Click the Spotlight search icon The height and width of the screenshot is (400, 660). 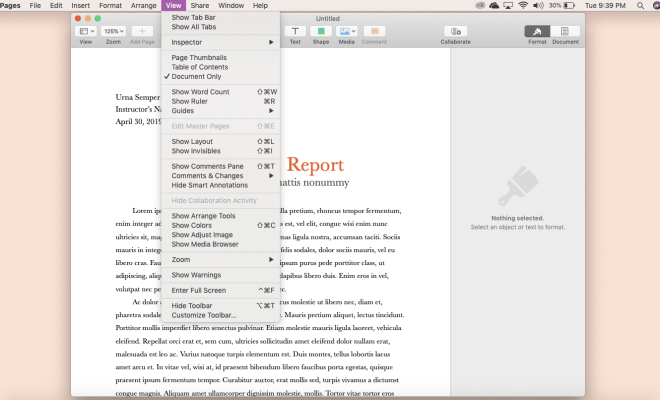pos(640,5)
